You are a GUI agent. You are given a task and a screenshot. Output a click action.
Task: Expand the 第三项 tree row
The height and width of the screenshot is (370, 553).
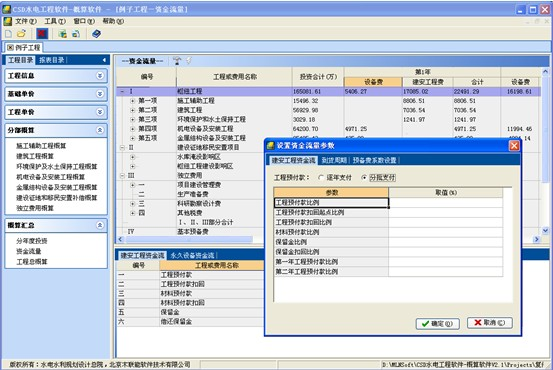(133, 120)
